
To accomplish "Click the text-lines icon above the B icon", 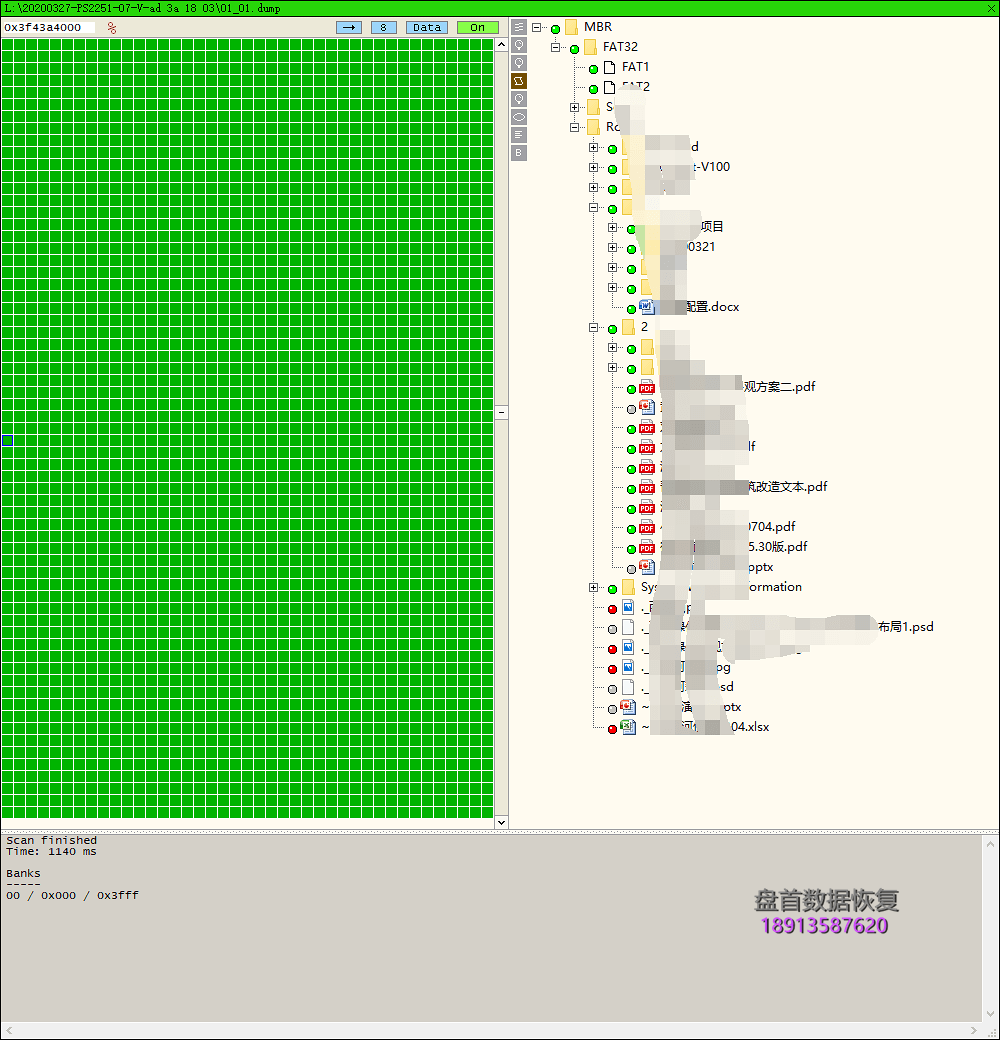I will 519,135.
